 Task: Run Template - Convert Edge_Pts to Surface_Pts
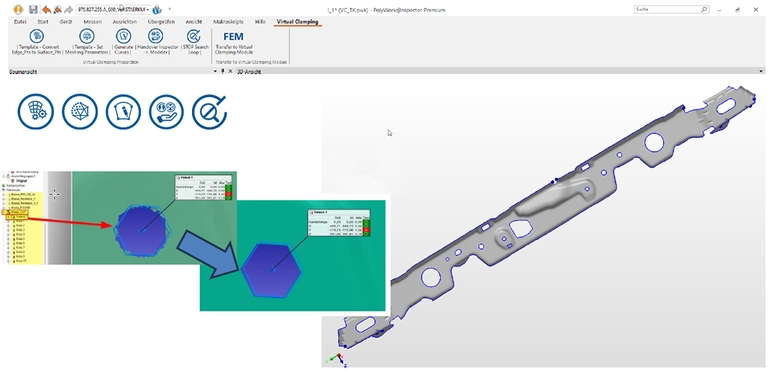37,42
